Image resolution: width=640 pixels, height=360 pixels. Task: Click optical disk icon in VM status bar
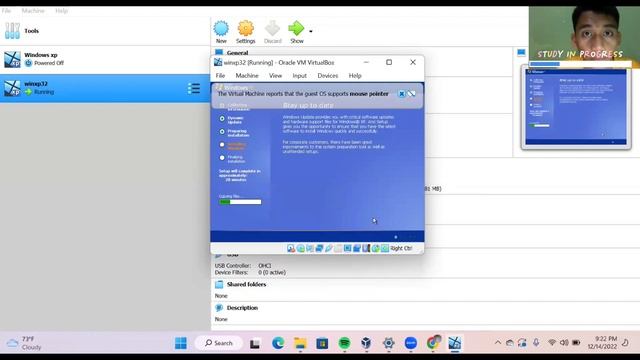coord(300,248)
